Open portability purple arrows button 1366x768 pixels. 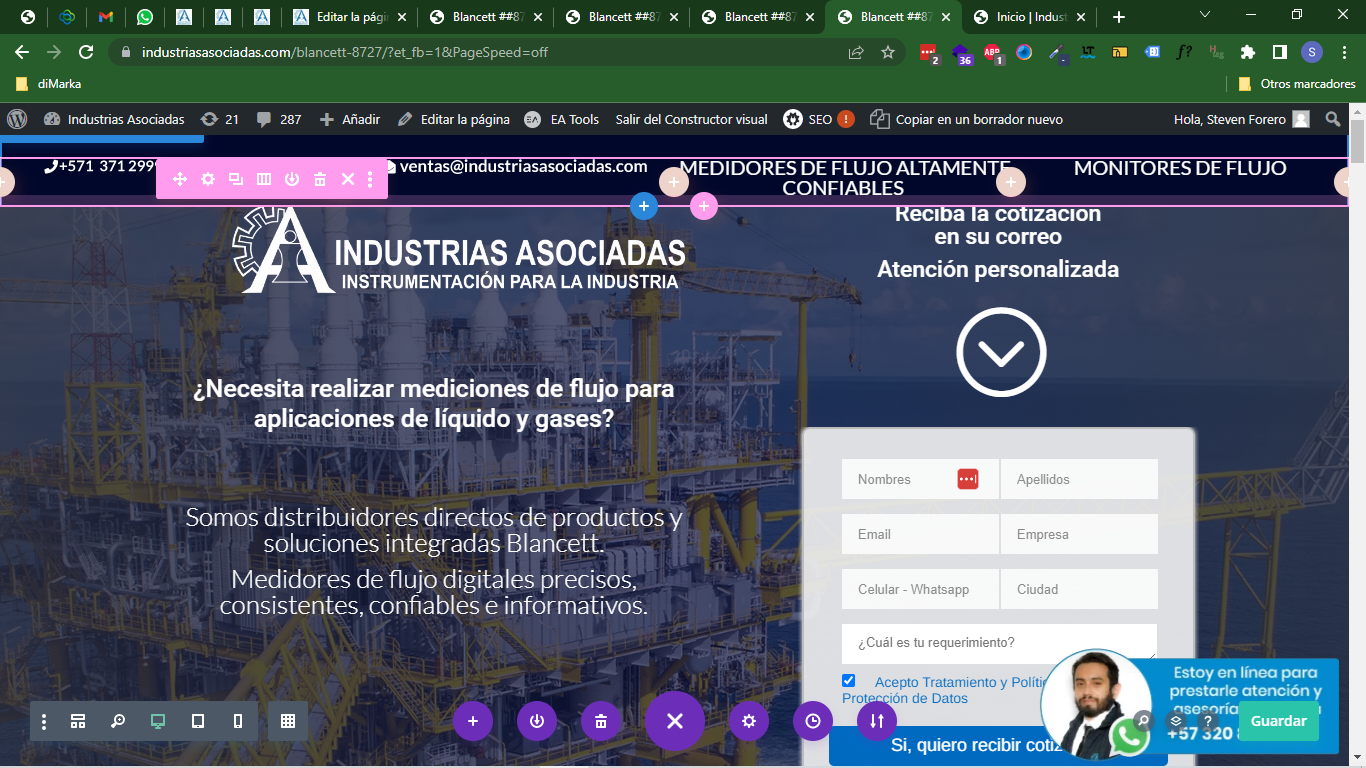tap(877, 721)
